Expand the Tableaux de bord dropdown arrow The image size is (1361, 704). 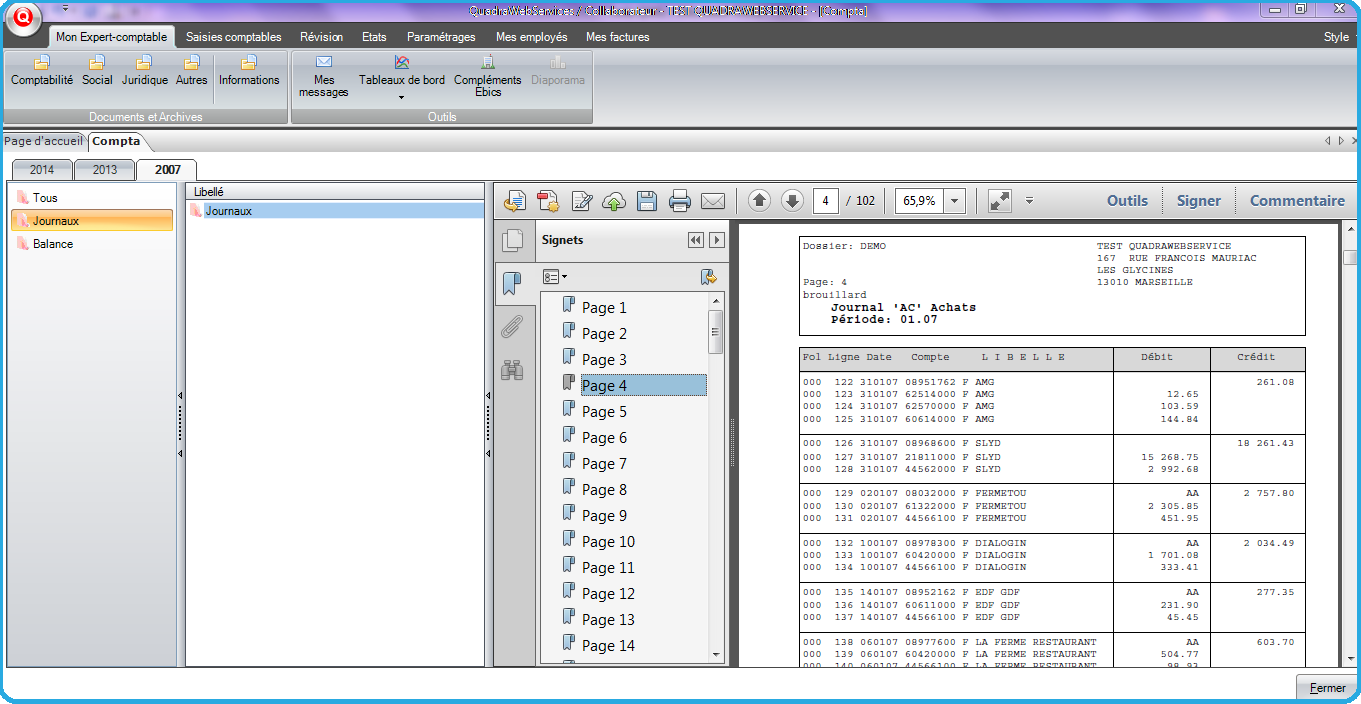click(401, 98)
